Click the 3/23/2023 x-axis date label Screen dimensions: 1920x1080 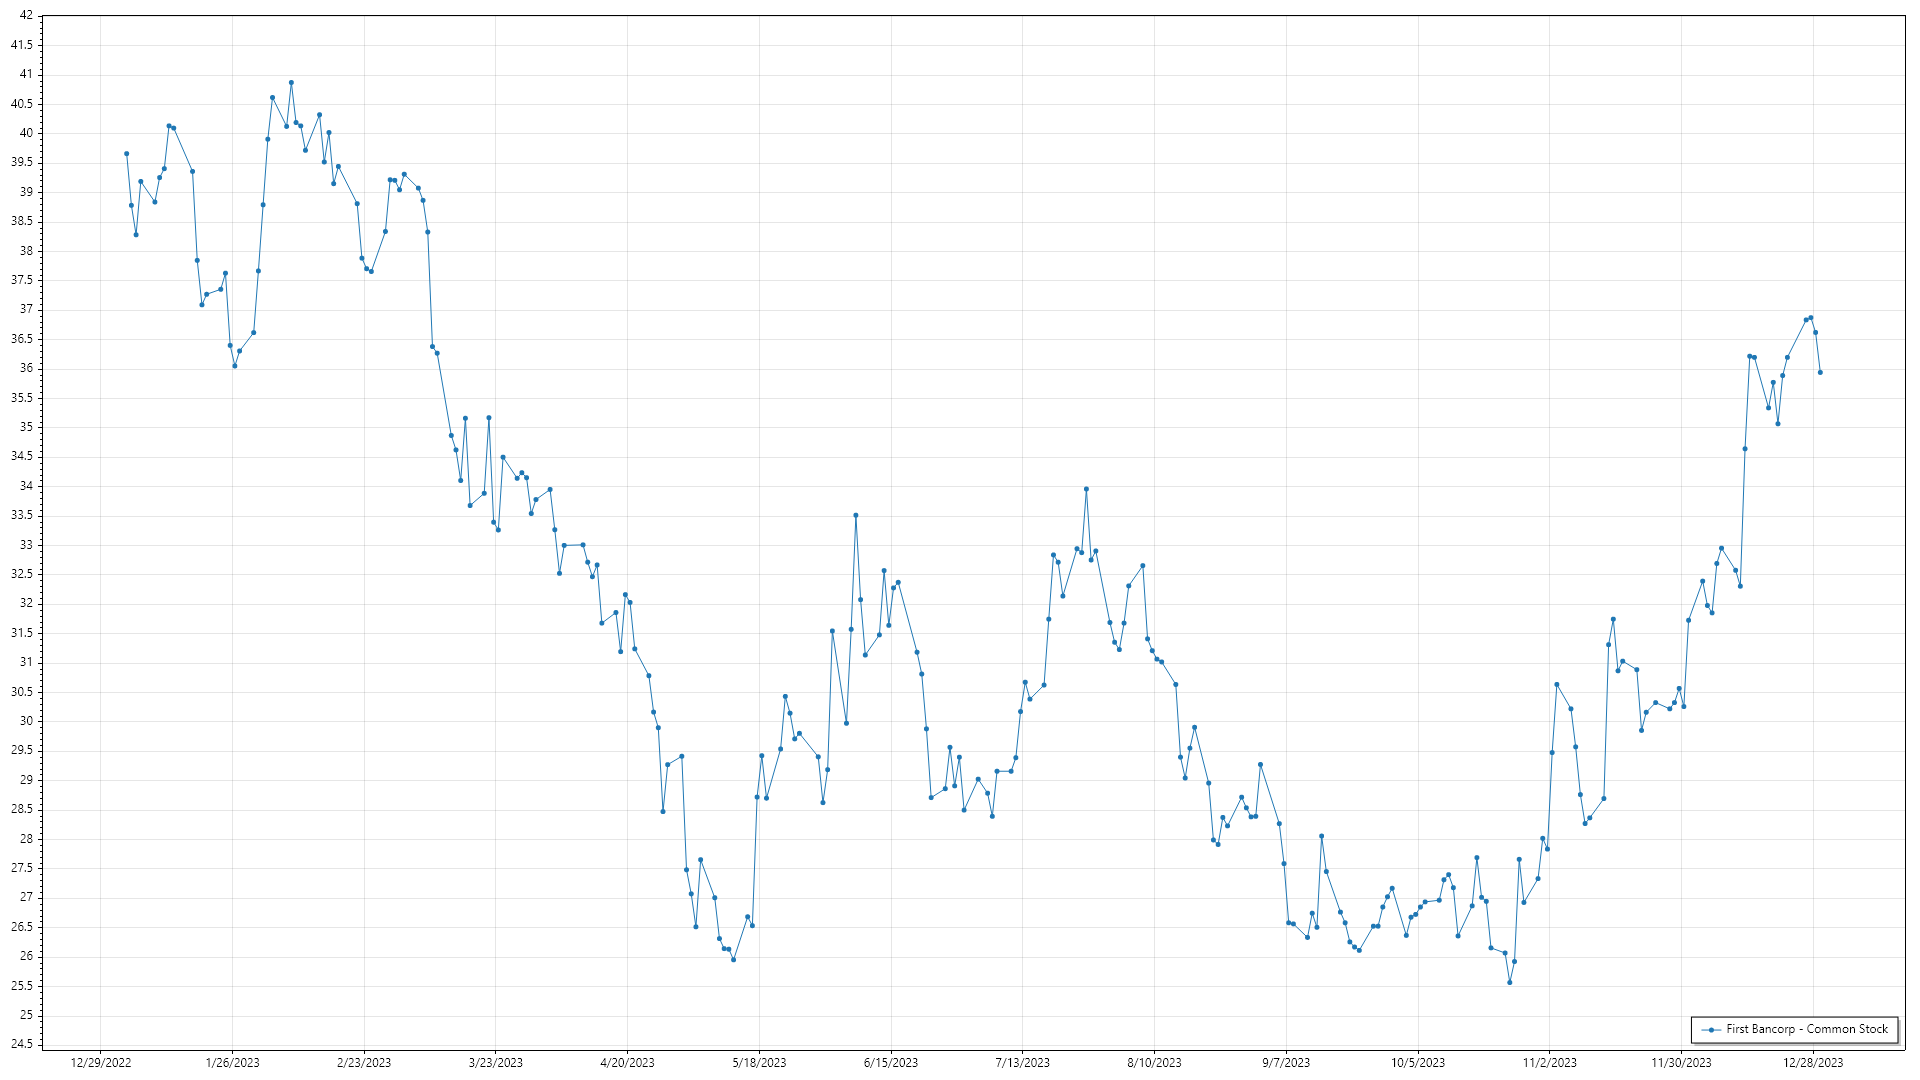click(x=496, y=1063)
